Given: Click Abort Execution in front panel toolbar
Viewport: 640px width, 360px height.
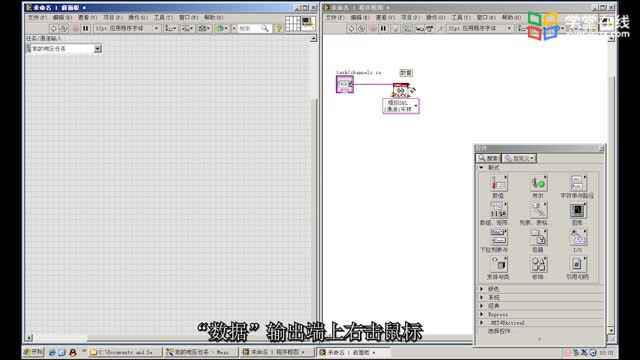Looking at the screenshot, I should coord(76,28).
